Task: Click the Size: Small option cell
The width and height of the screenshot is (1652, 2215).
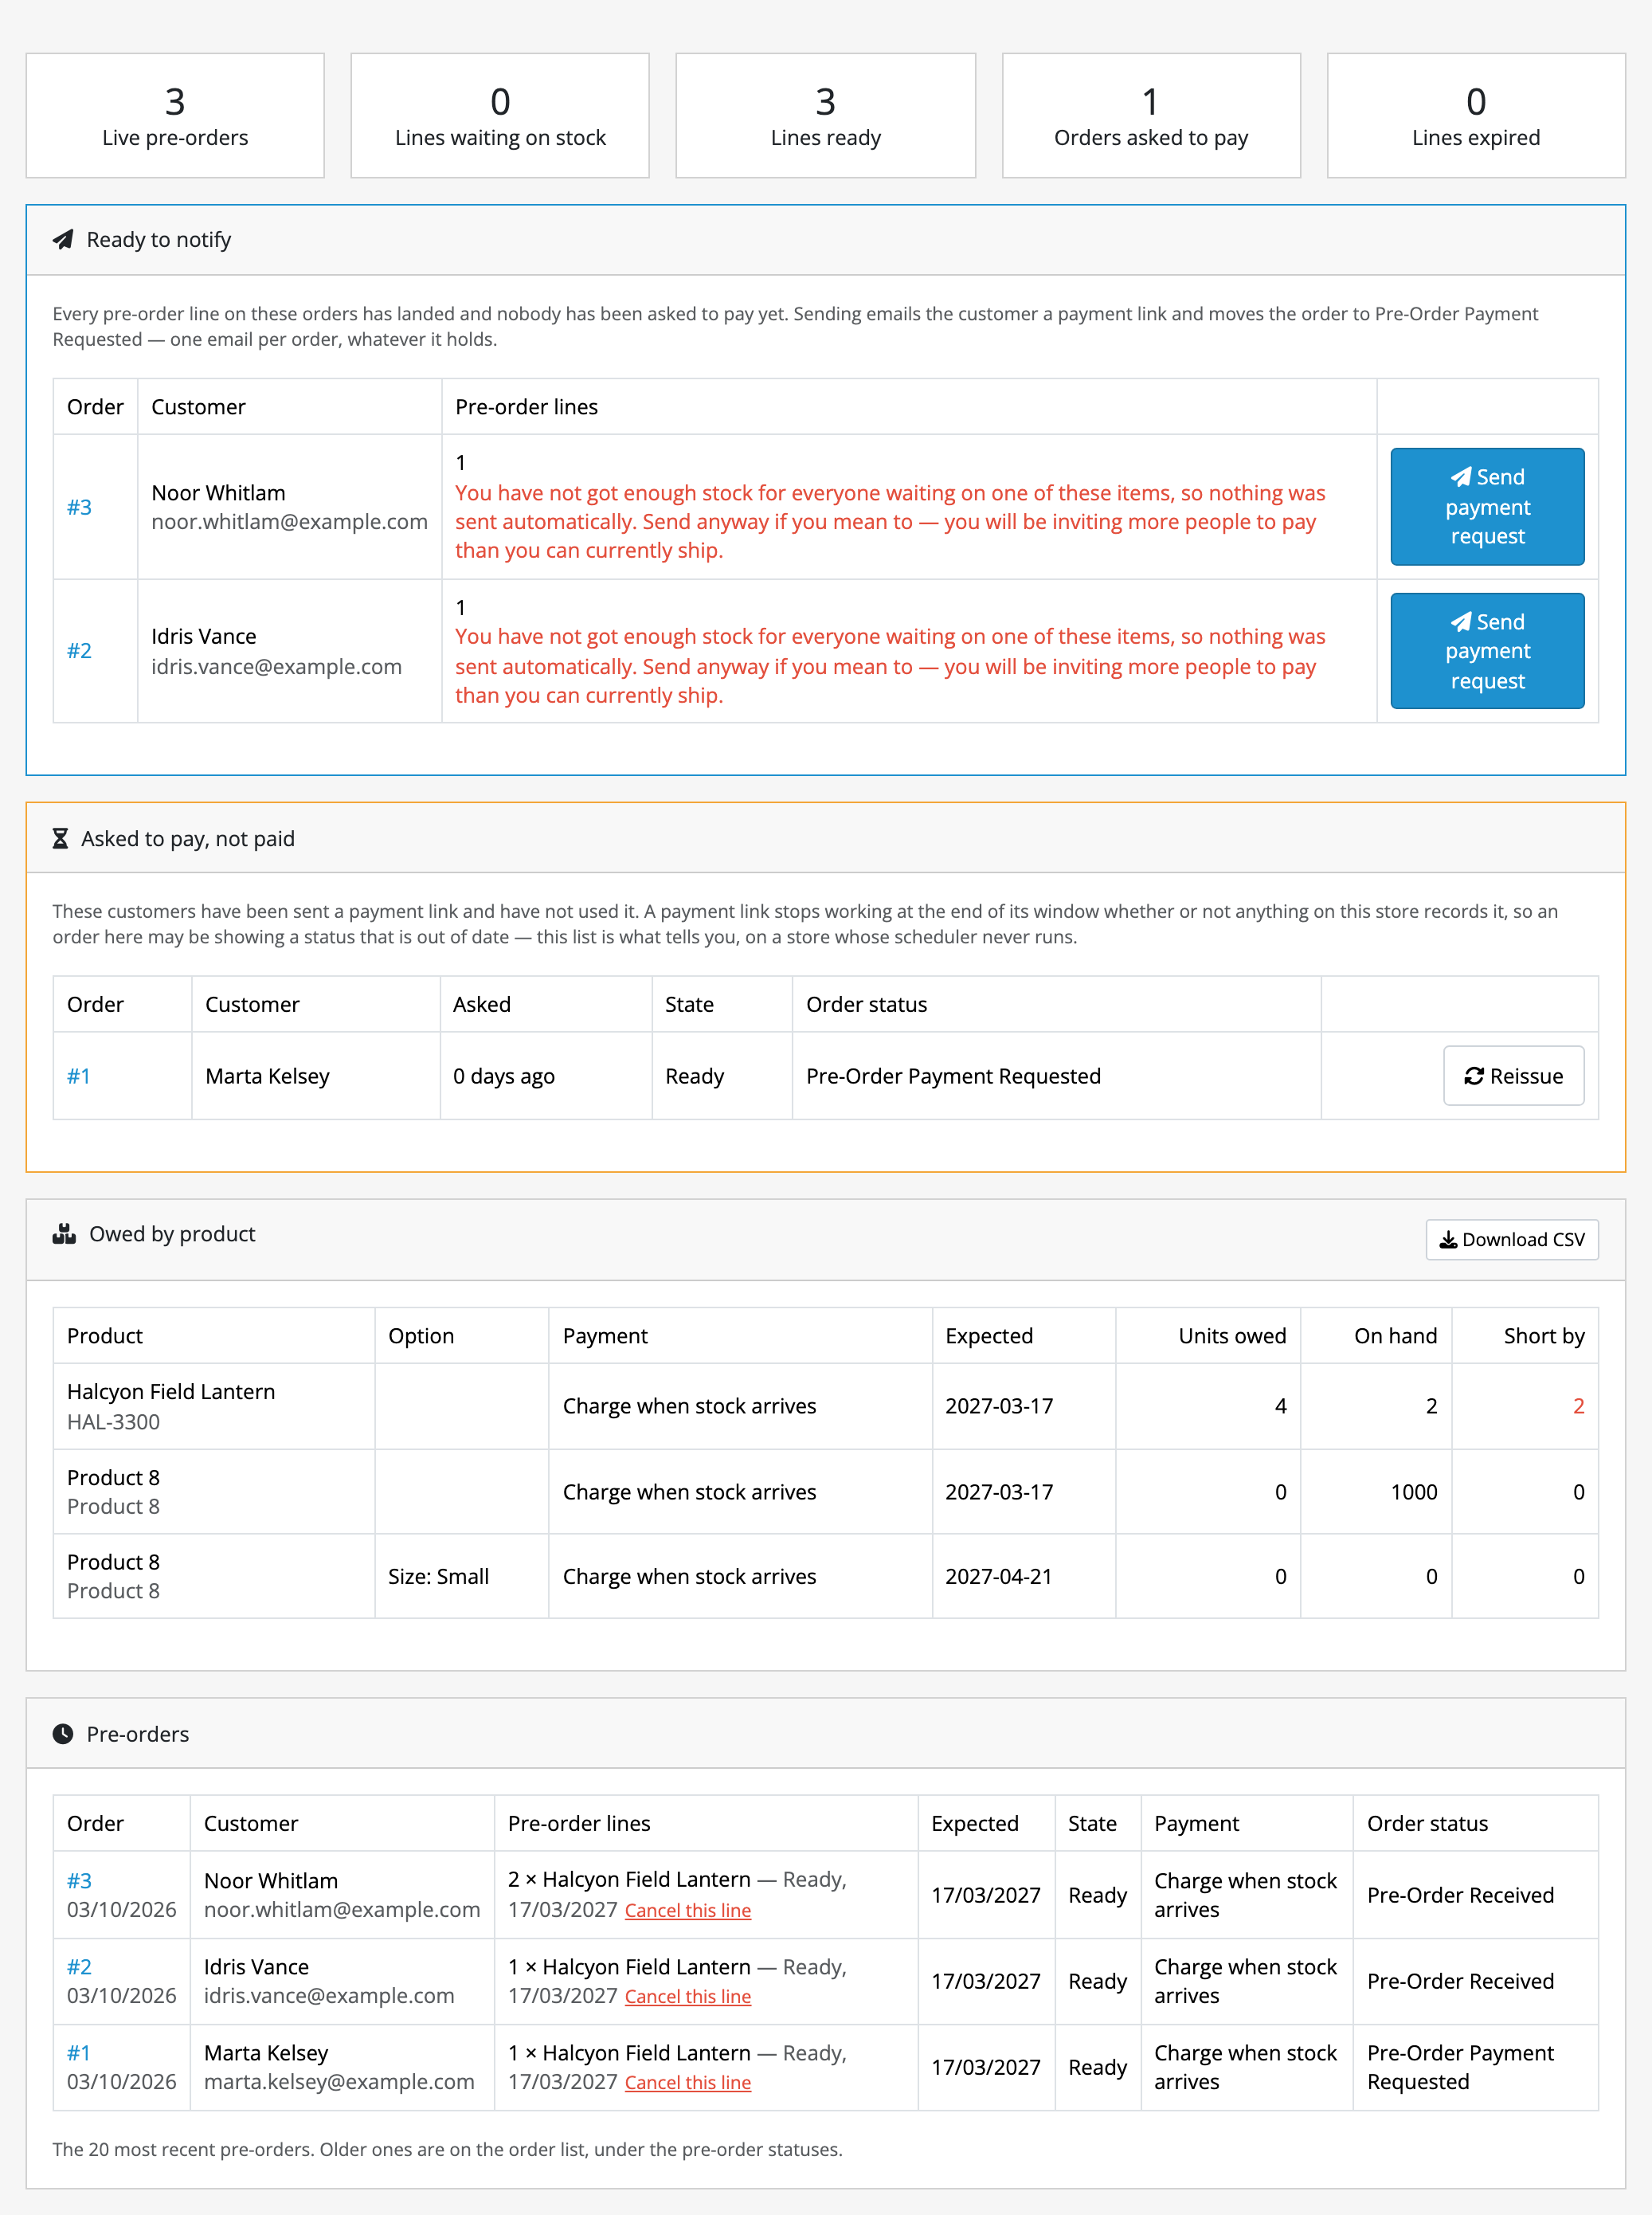Action: pyautogui.click(x=439, y=1577)
